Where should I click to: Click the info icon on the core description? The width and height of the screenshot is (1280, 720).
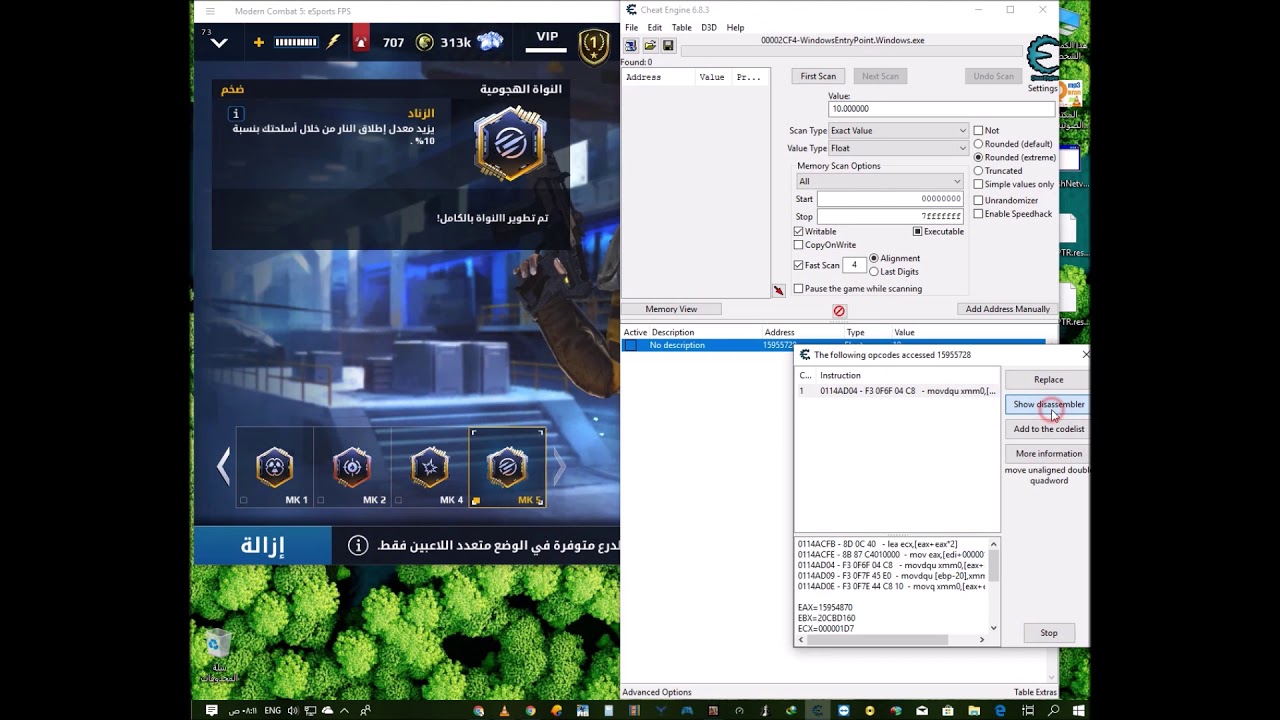pos(234,114)
